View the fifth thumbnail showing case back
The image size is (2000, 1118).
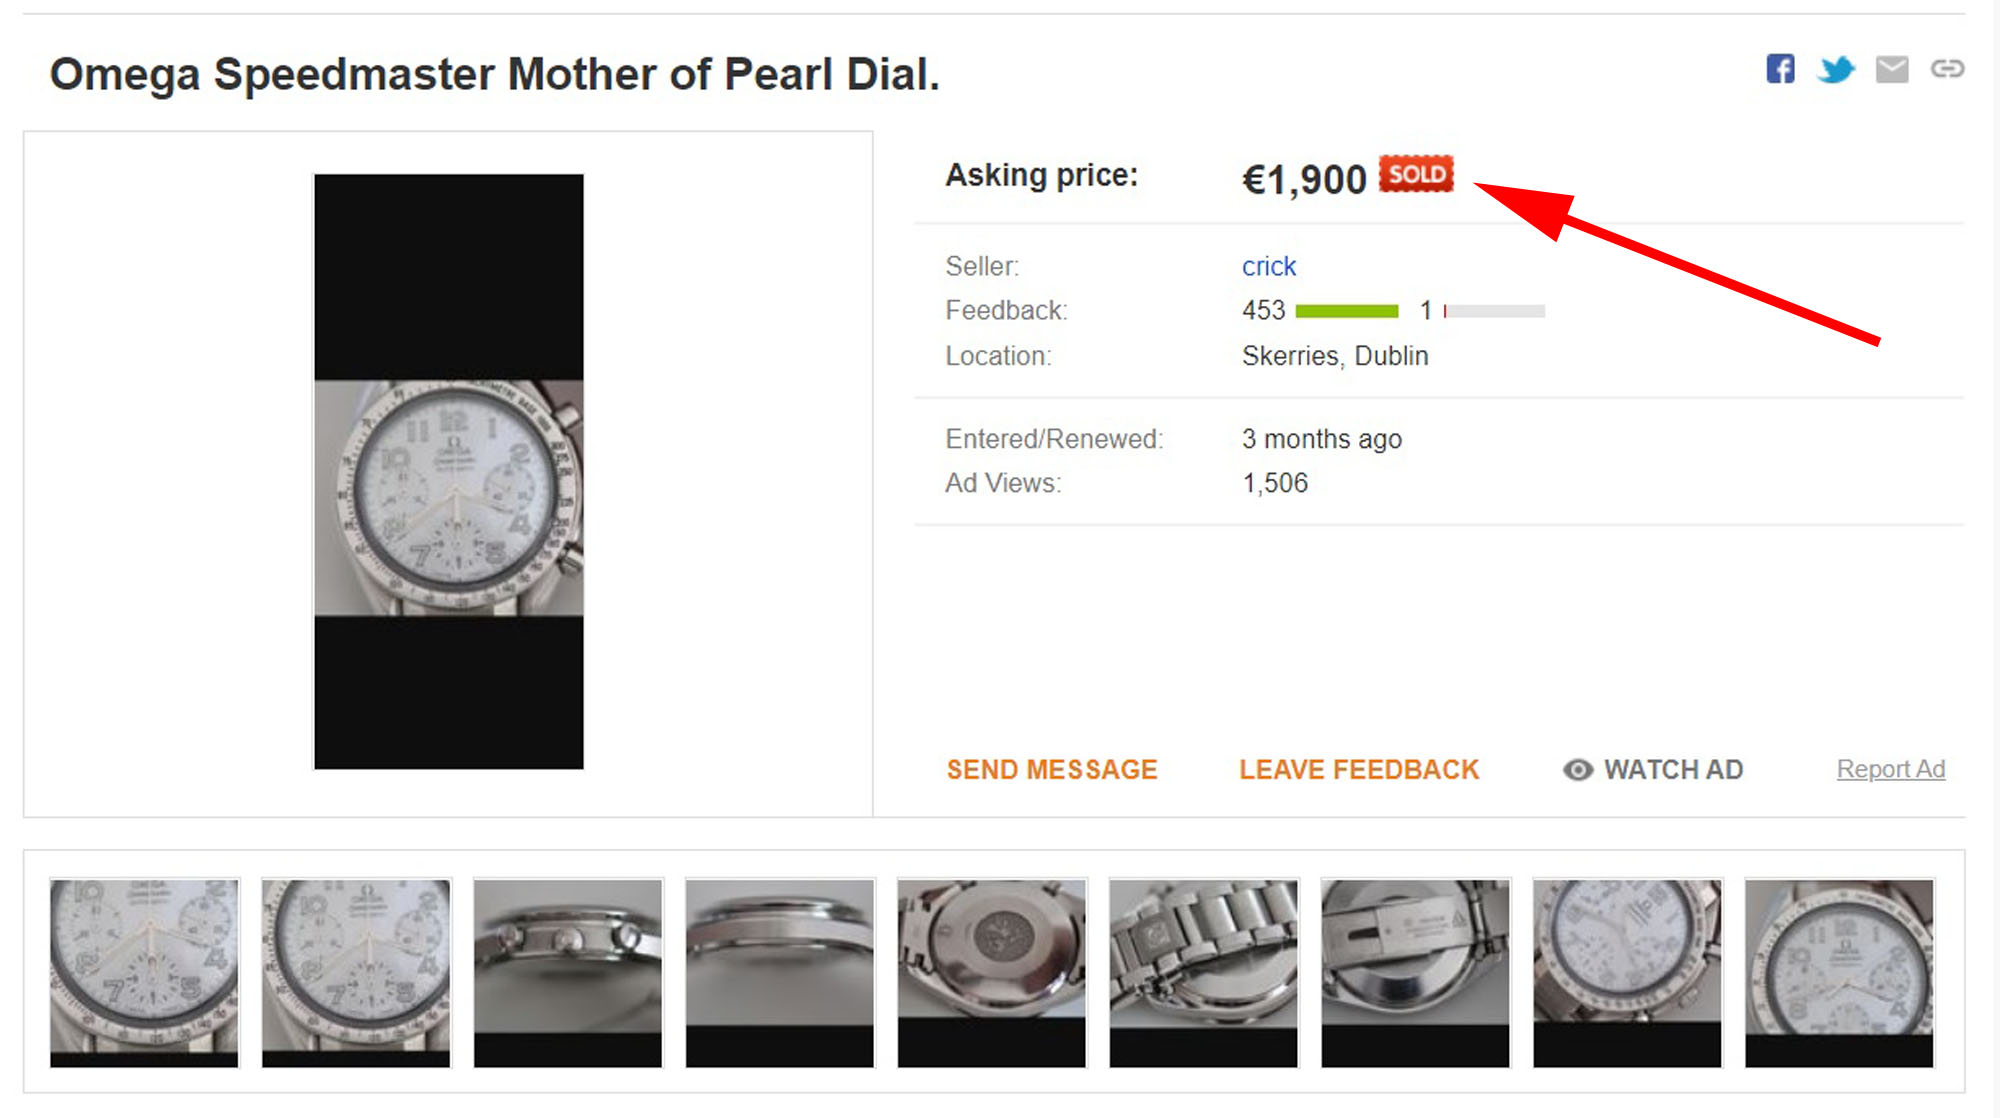[991, 972]
